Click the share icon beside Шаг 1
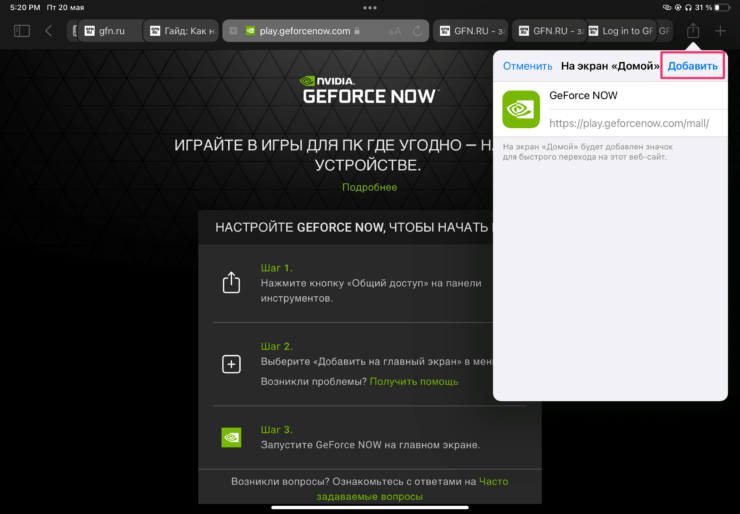The width and height of the screenshot is (740, 514). [231, 282]
